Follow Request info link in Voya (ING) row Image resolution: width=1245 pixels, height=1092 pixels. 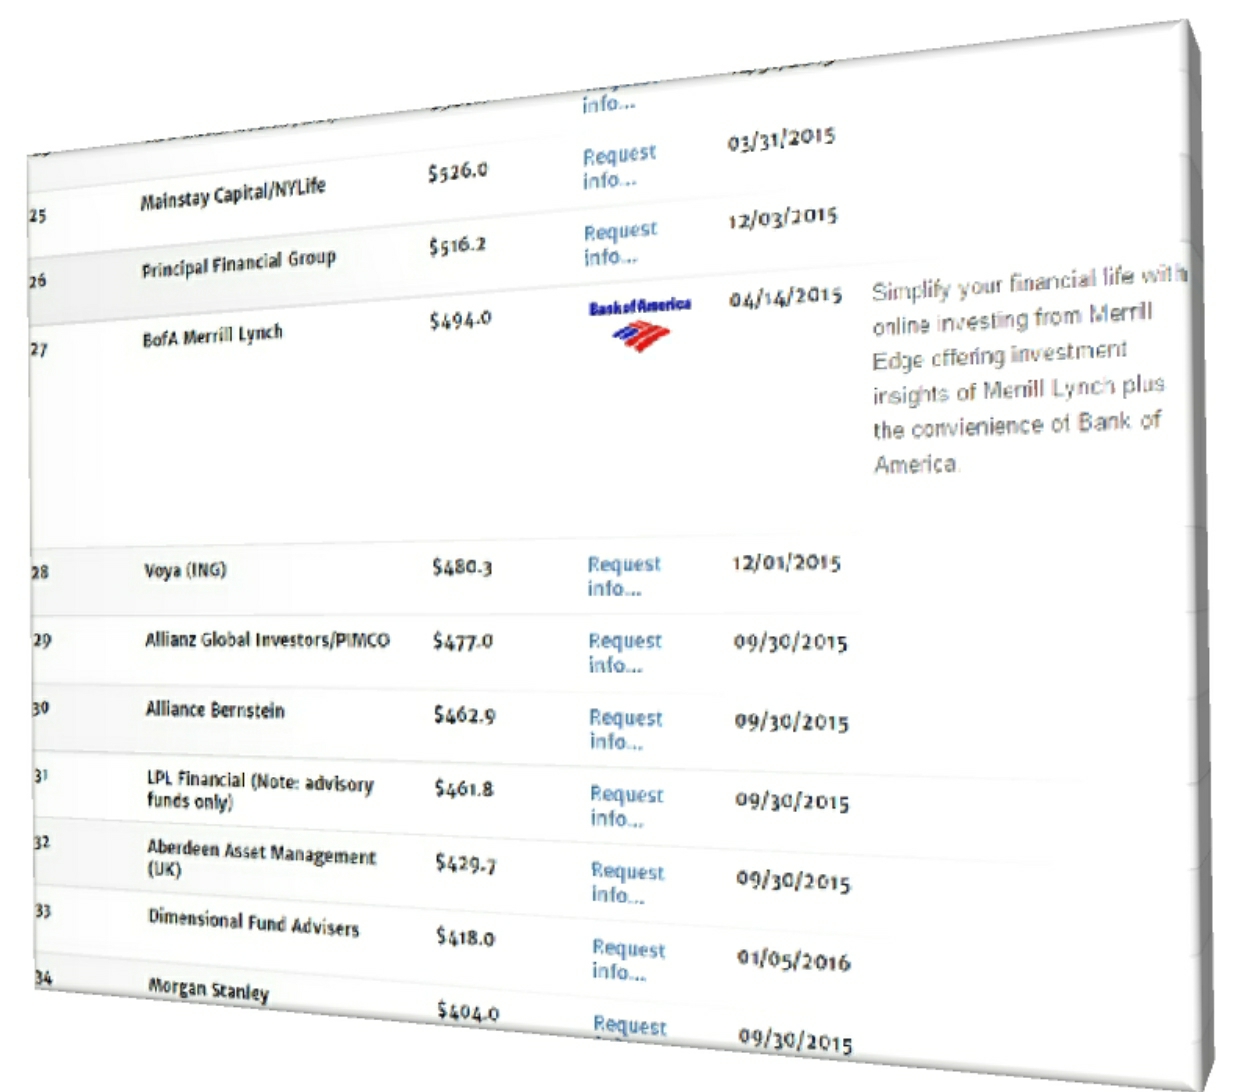pyautogui.click(x=624, y=576)
